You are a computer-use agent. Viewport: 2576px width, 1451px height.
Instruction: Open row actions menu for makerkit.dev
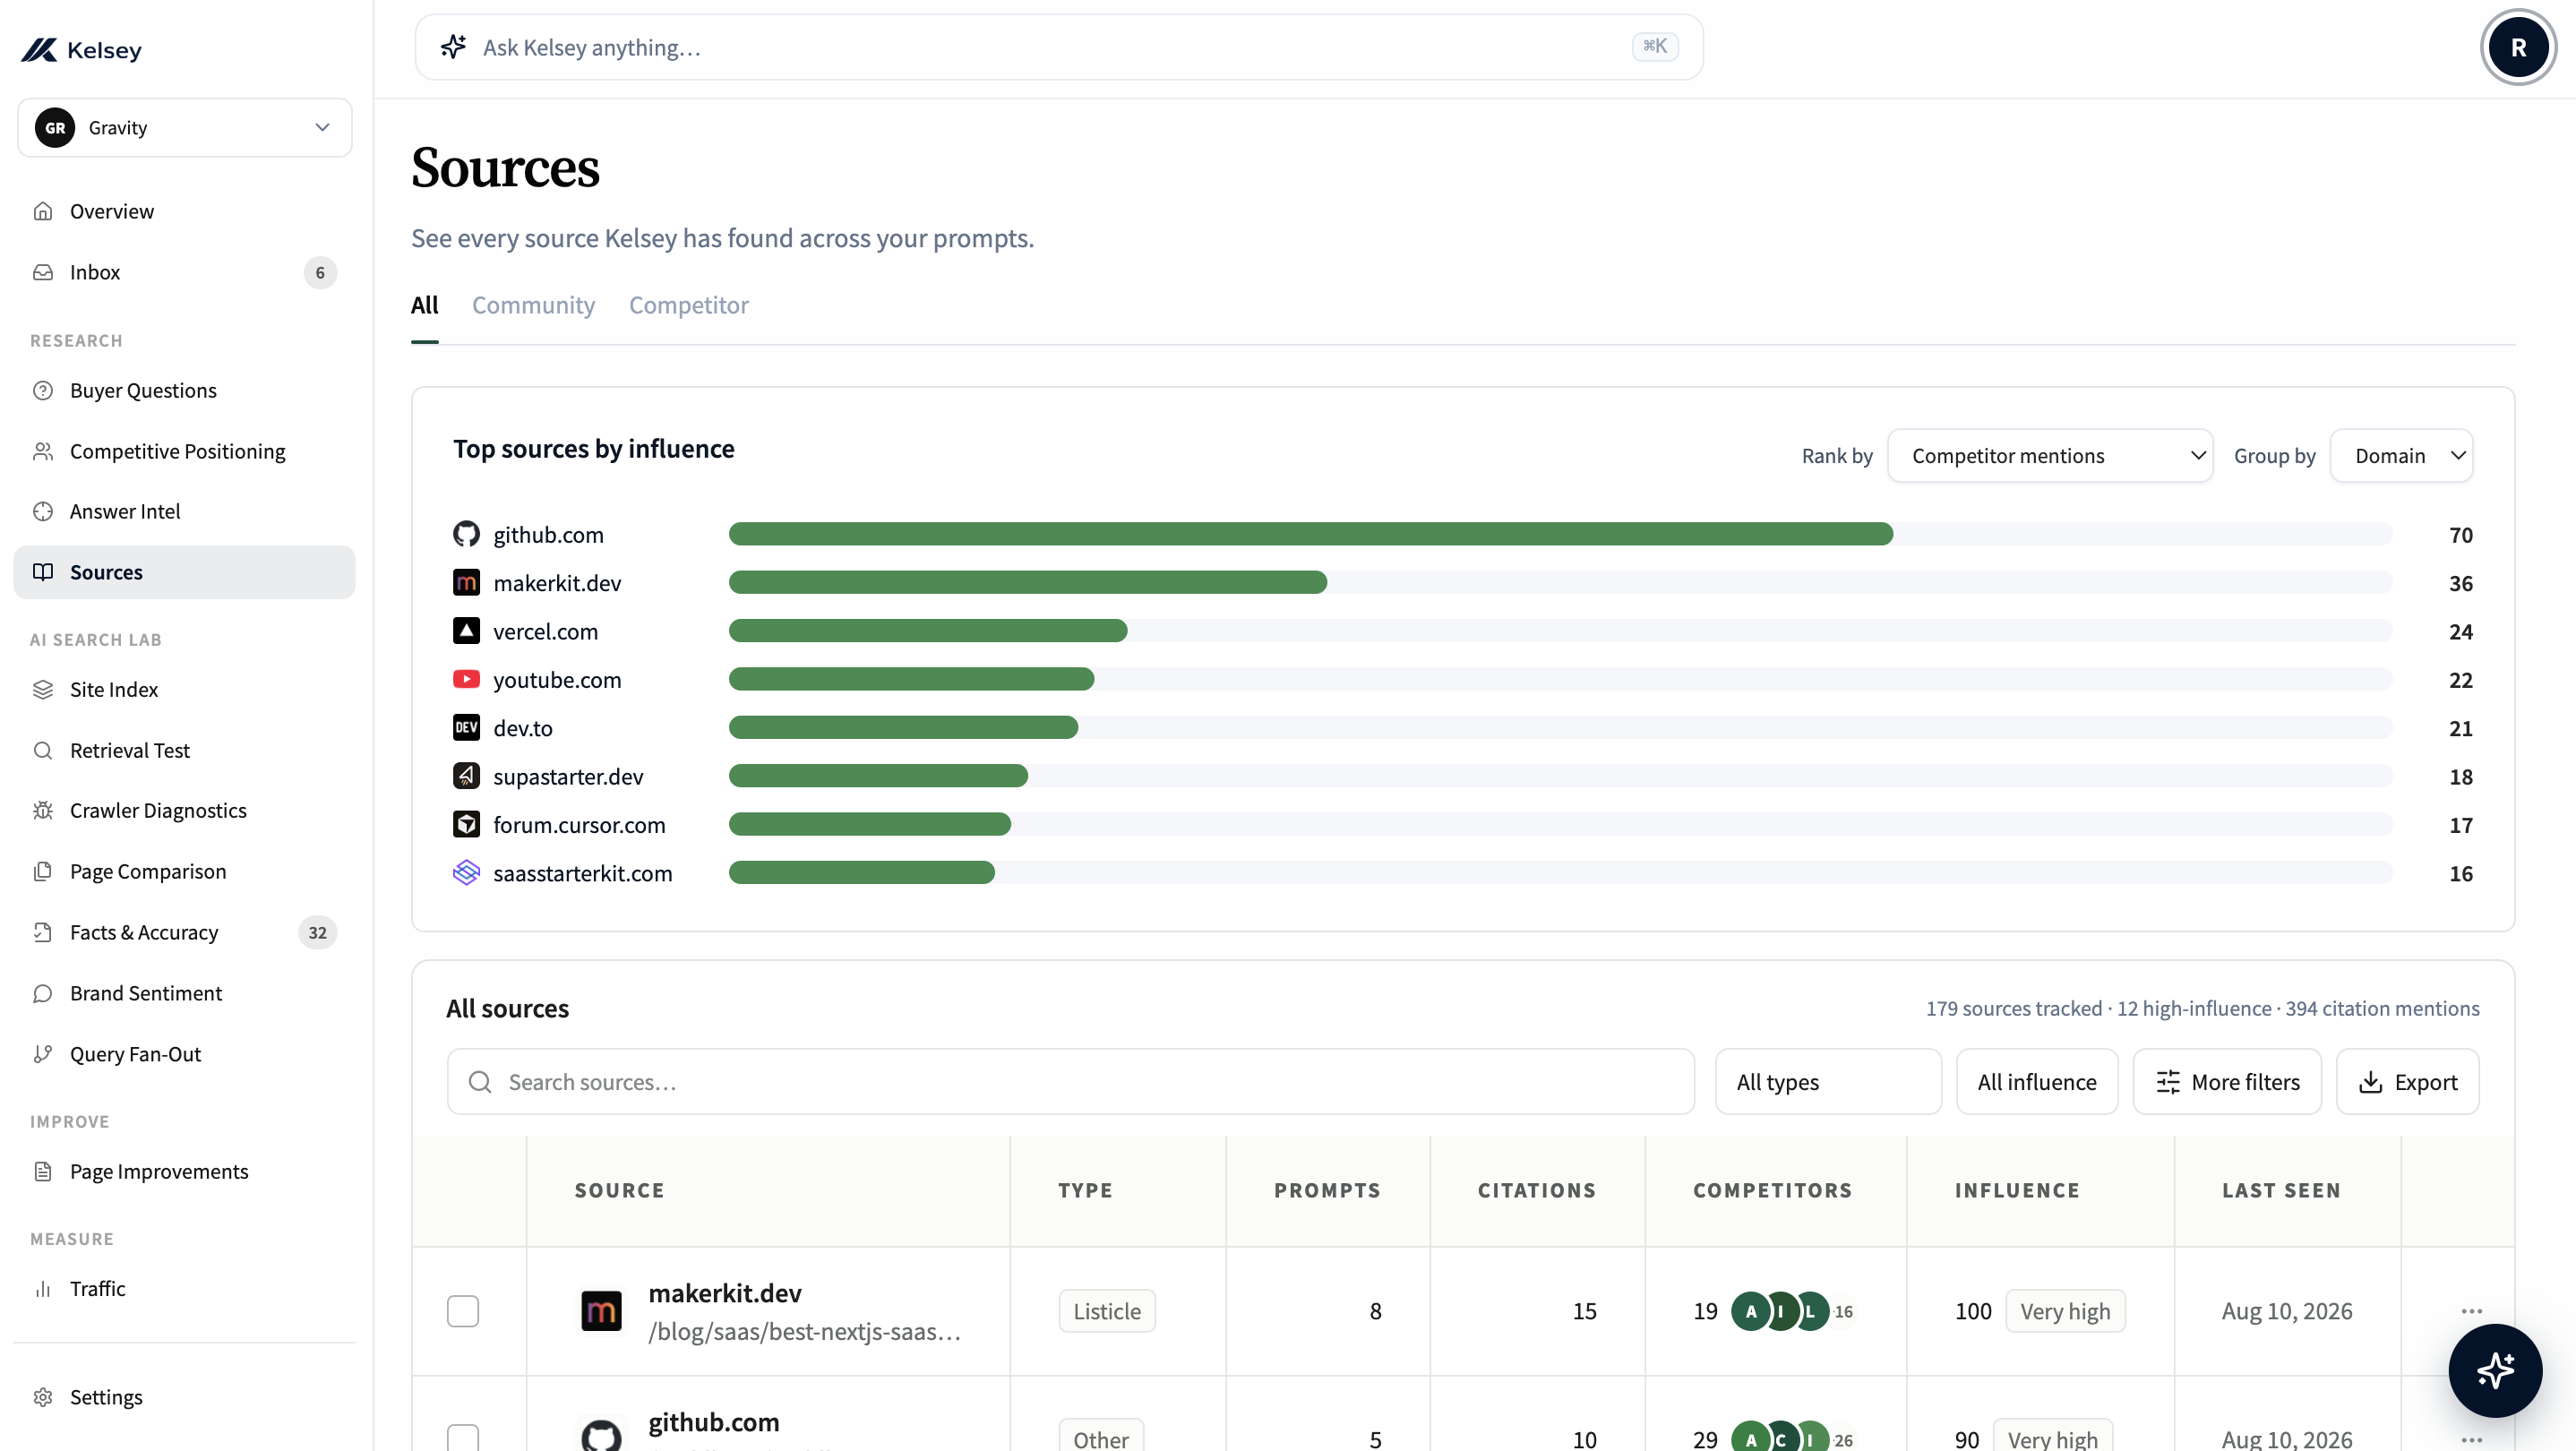pyautogui.click(x=2472, y=1311)
